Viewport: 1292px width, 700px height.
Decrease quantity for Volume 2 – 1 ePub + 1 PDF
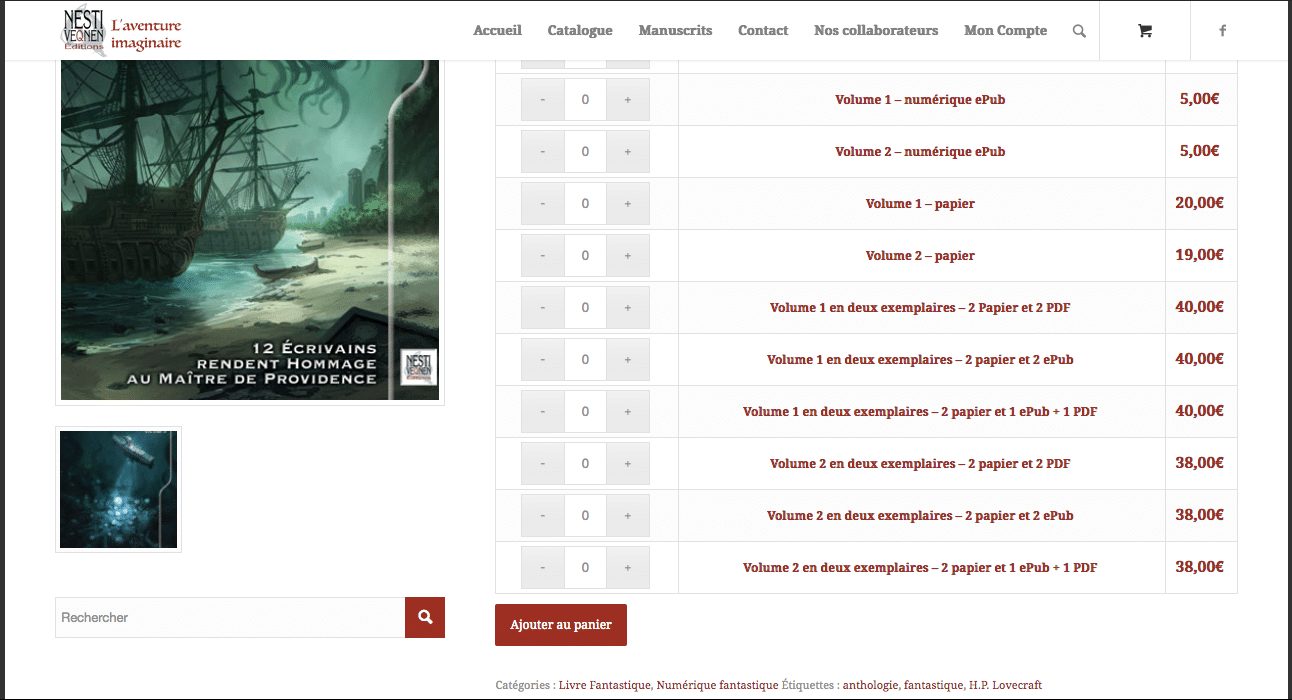[x=543, y=568]
